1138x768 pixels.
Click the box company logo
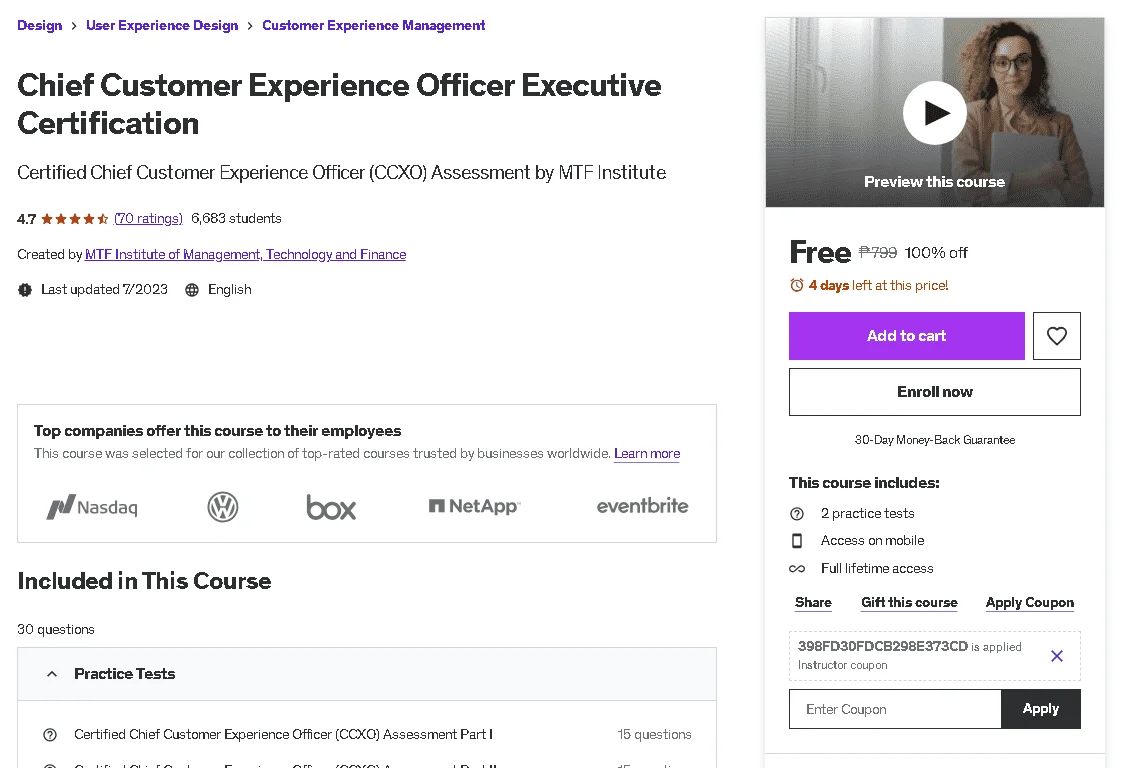coord(331,507)
